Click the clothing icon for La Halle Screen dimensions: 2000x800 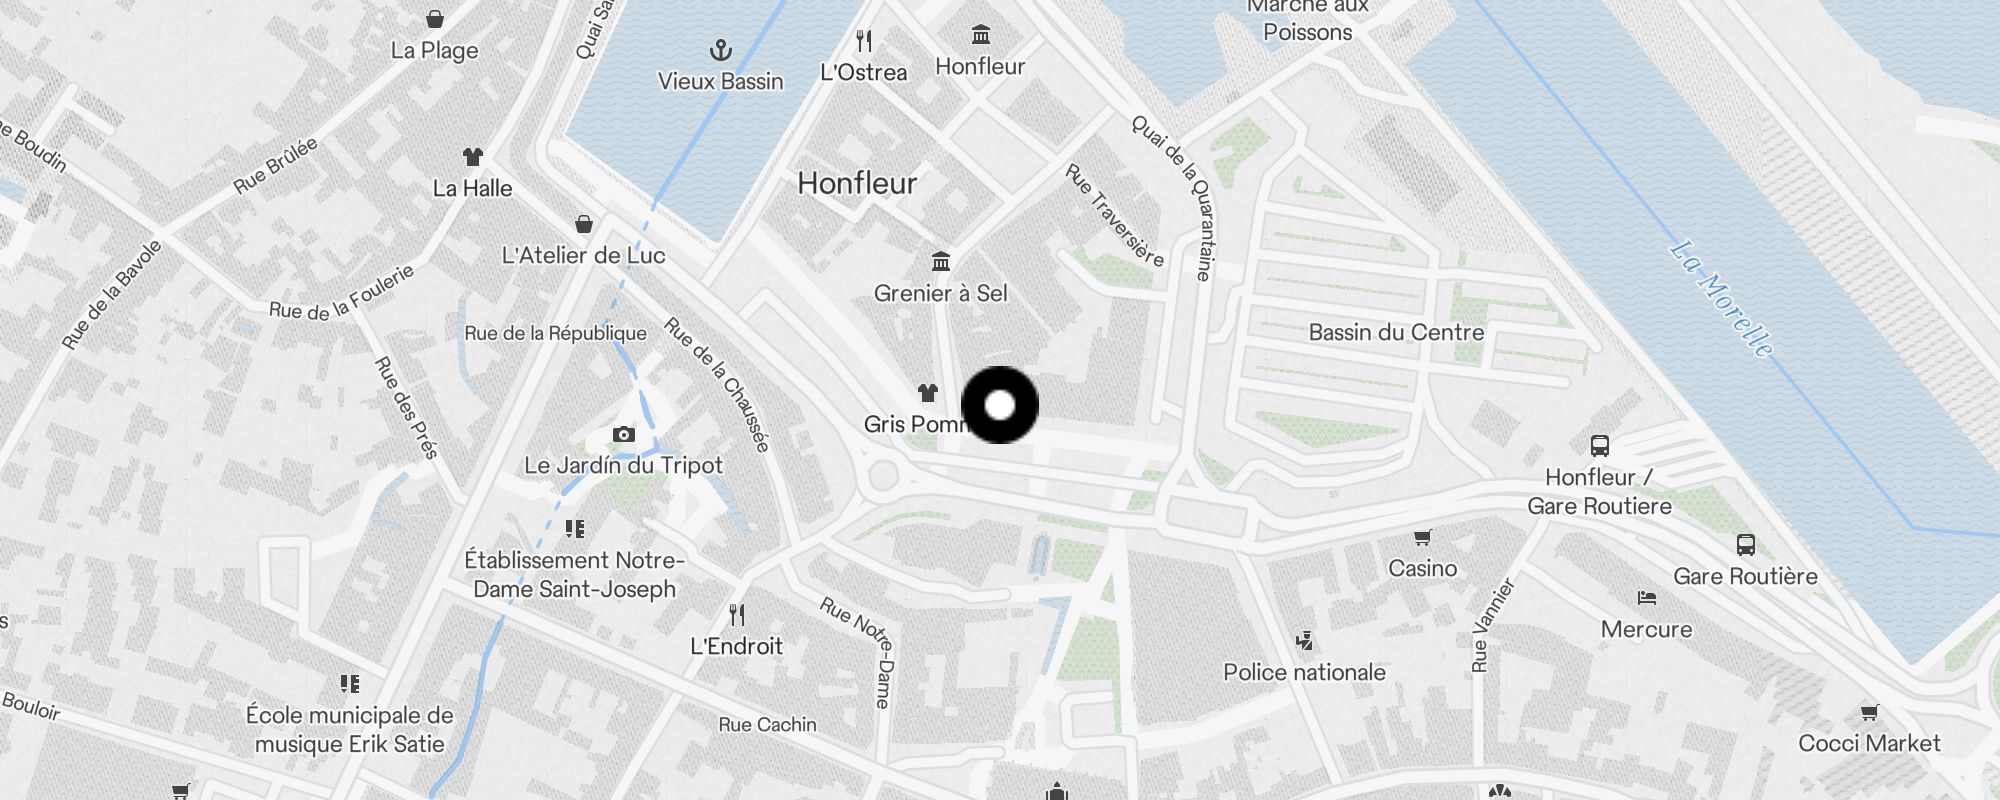tap(473, 157)
